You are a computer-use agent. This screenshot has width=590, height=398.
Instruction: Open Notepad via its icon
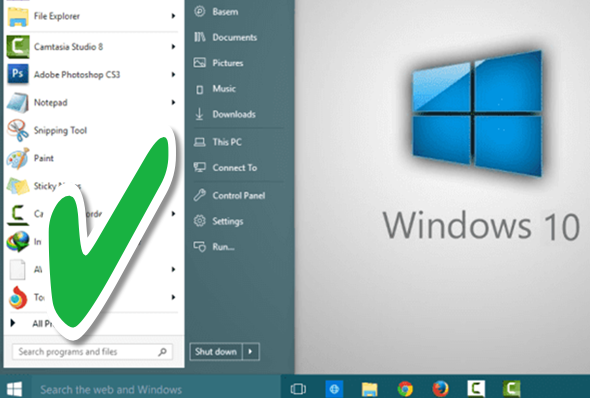(x=17, y=102)
